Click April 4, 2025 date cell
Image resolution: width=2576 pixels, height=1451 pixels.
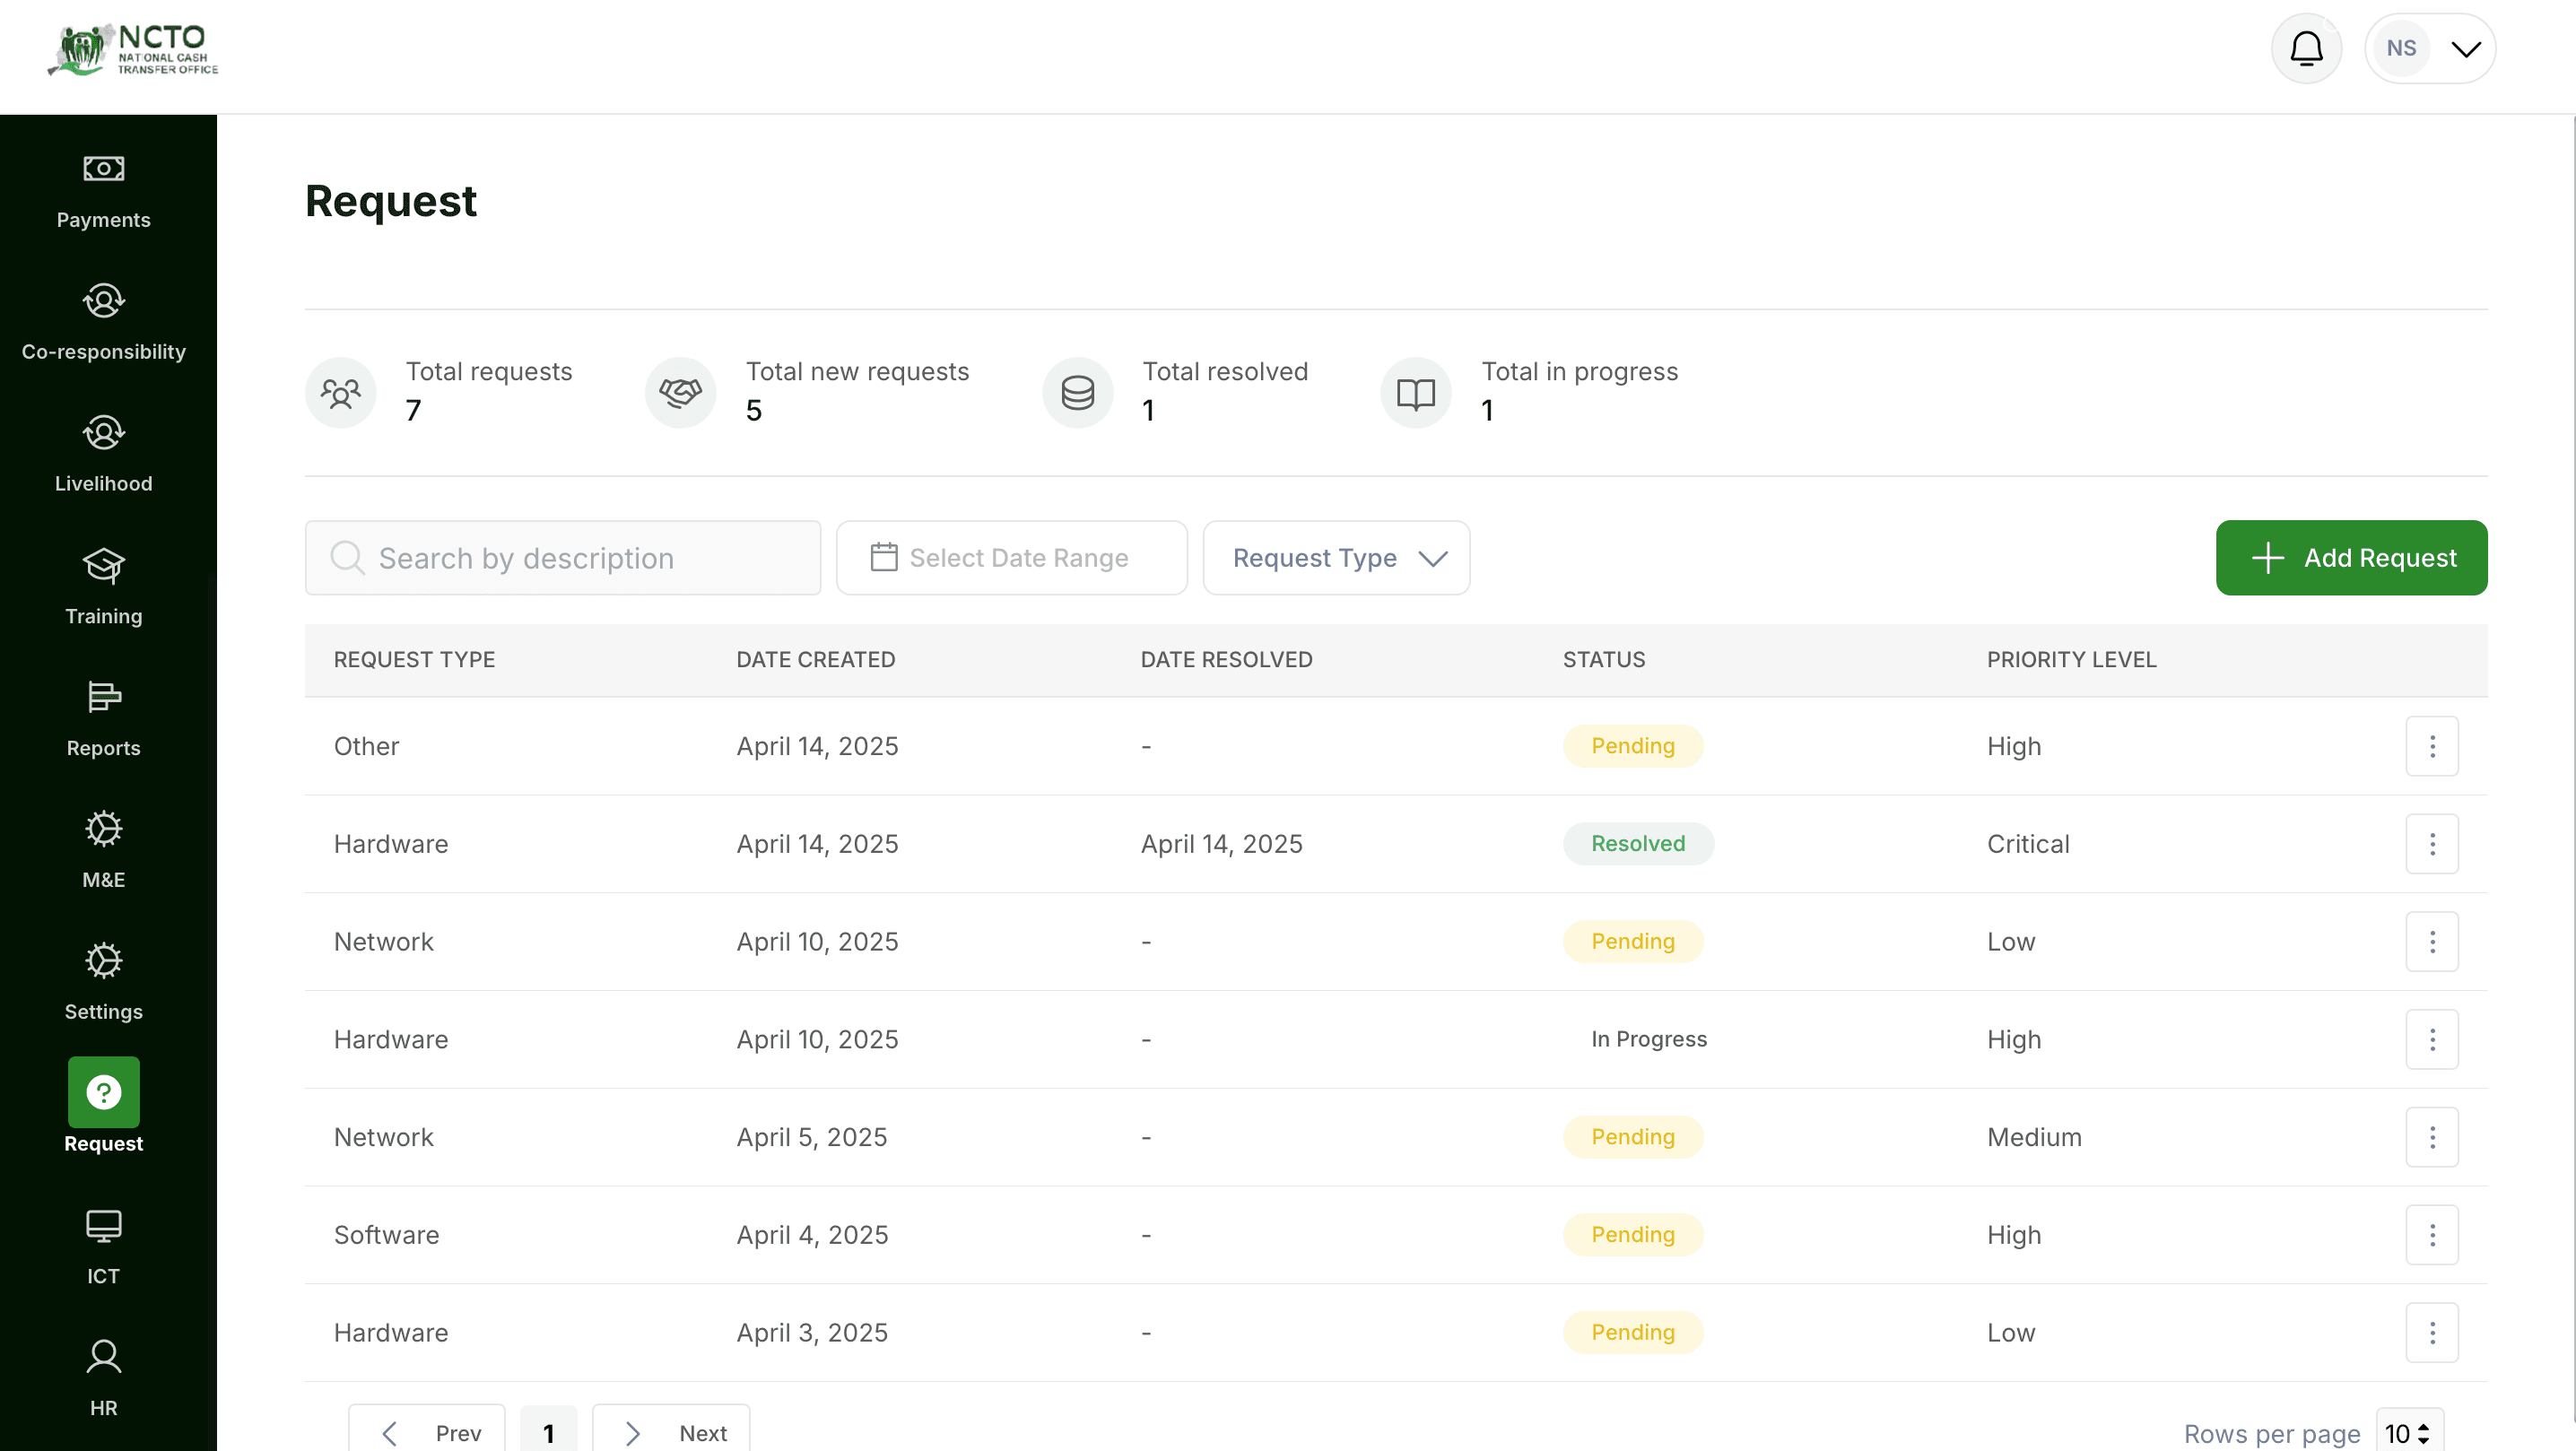pyautogui.click(x=812, y=1235)
